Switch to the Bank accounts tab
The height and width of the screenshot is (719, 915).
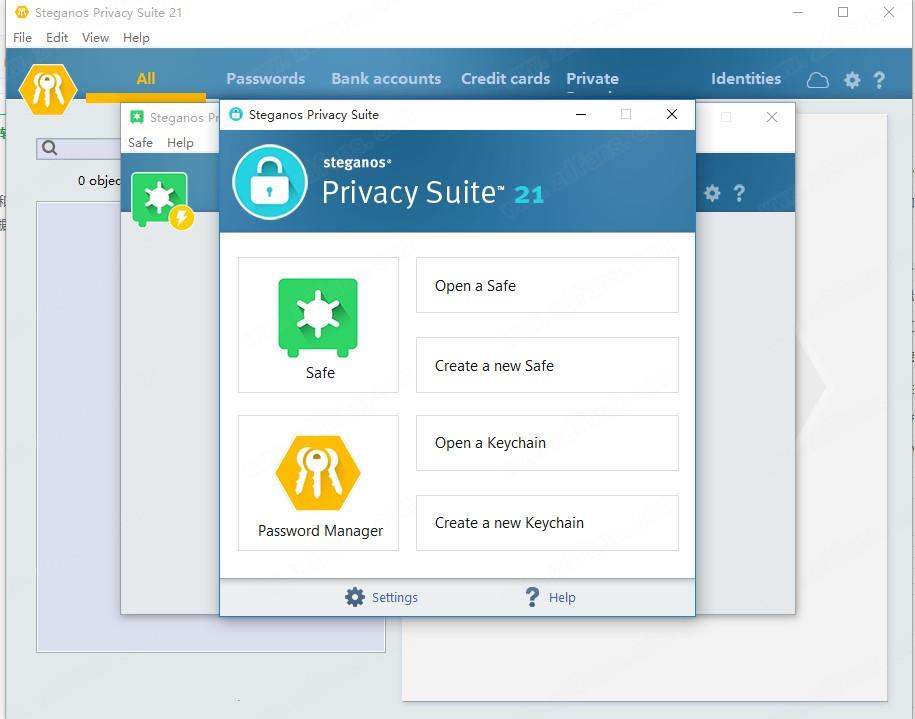tap(386, 79)
